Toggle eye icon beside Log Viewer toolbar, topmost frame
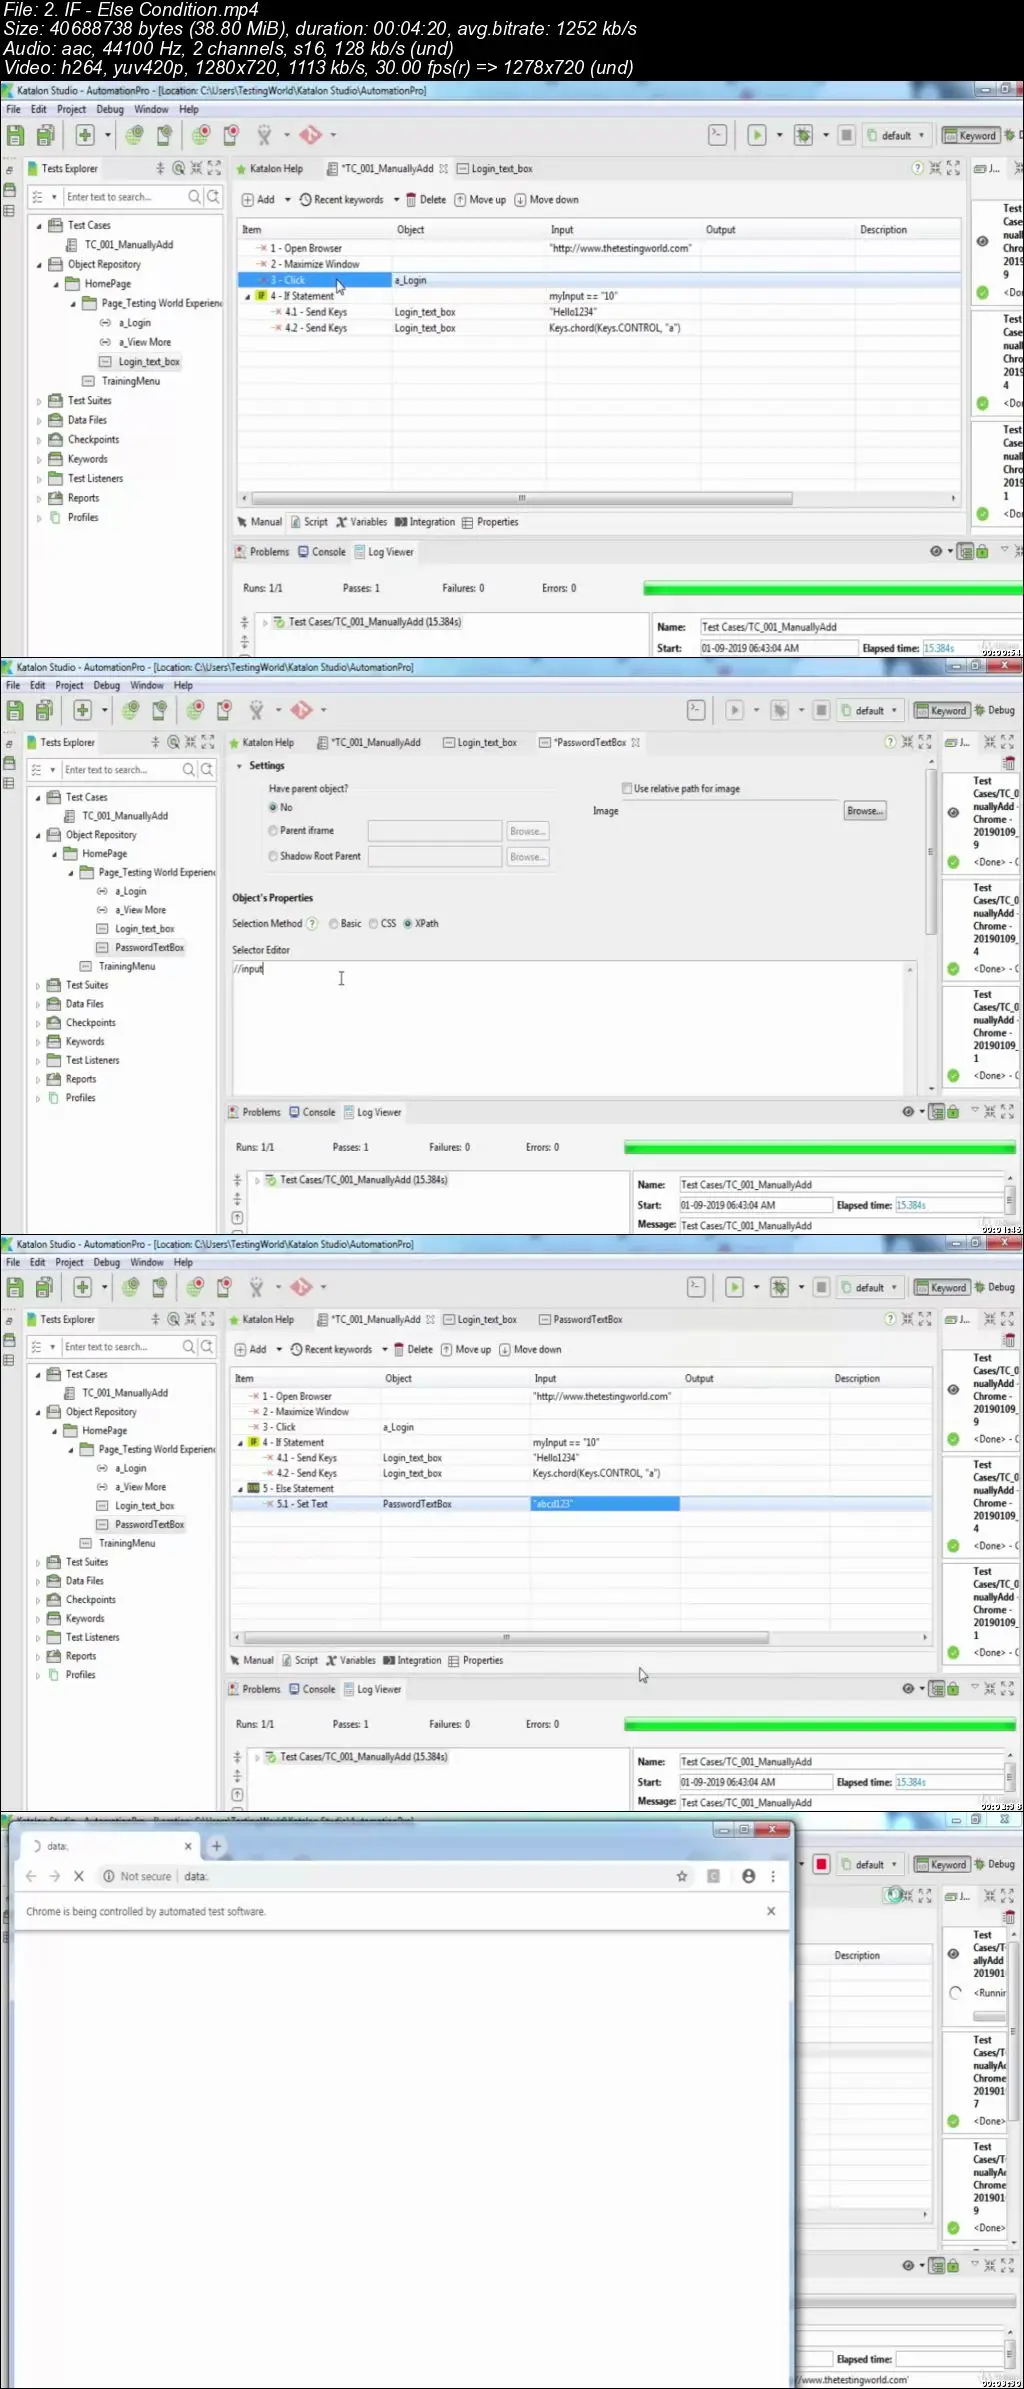 pyautogui.click(x=936, y=551)
